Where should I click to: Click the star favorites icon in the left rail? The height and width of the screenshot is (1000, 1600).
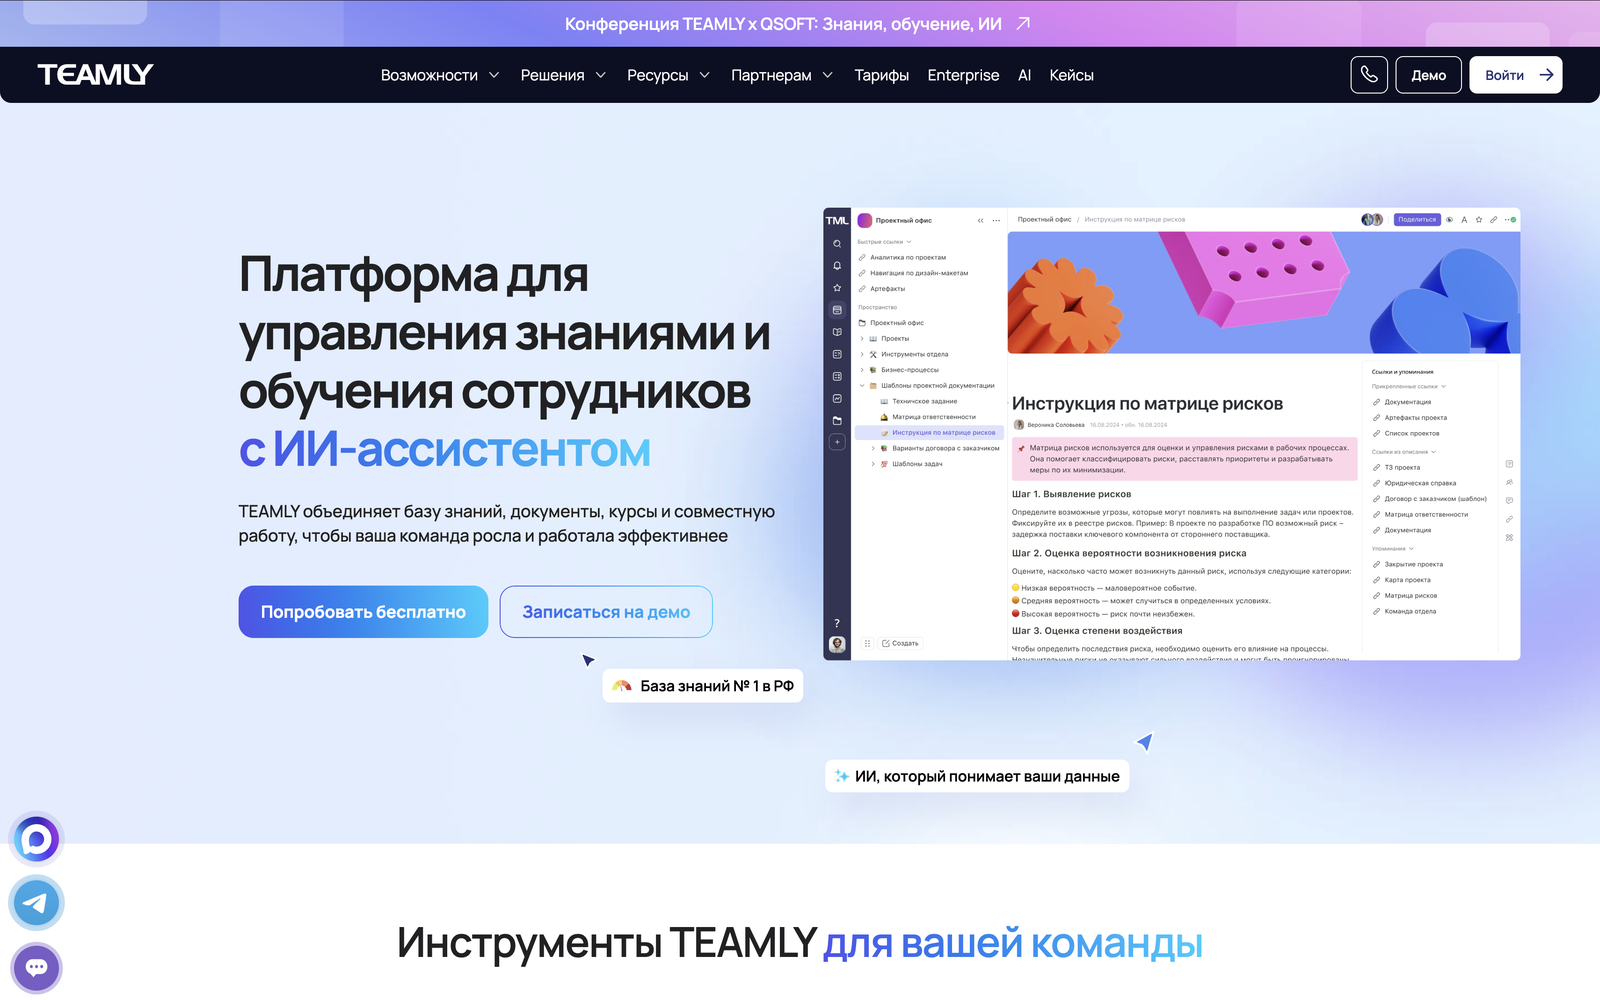[836, 288]
